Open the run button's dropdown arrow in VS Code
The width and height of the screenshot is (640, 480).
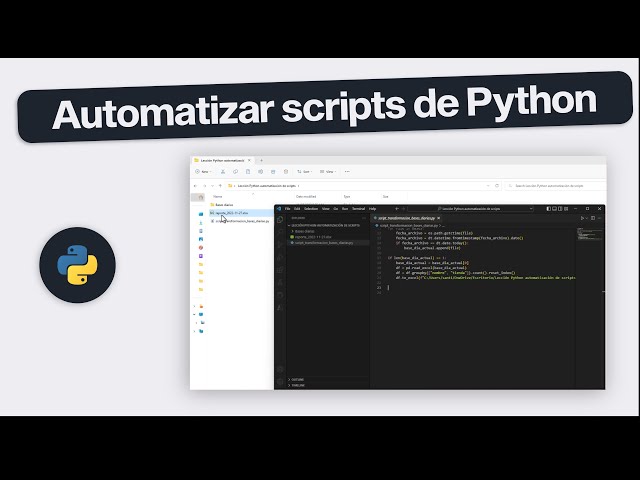587,218
